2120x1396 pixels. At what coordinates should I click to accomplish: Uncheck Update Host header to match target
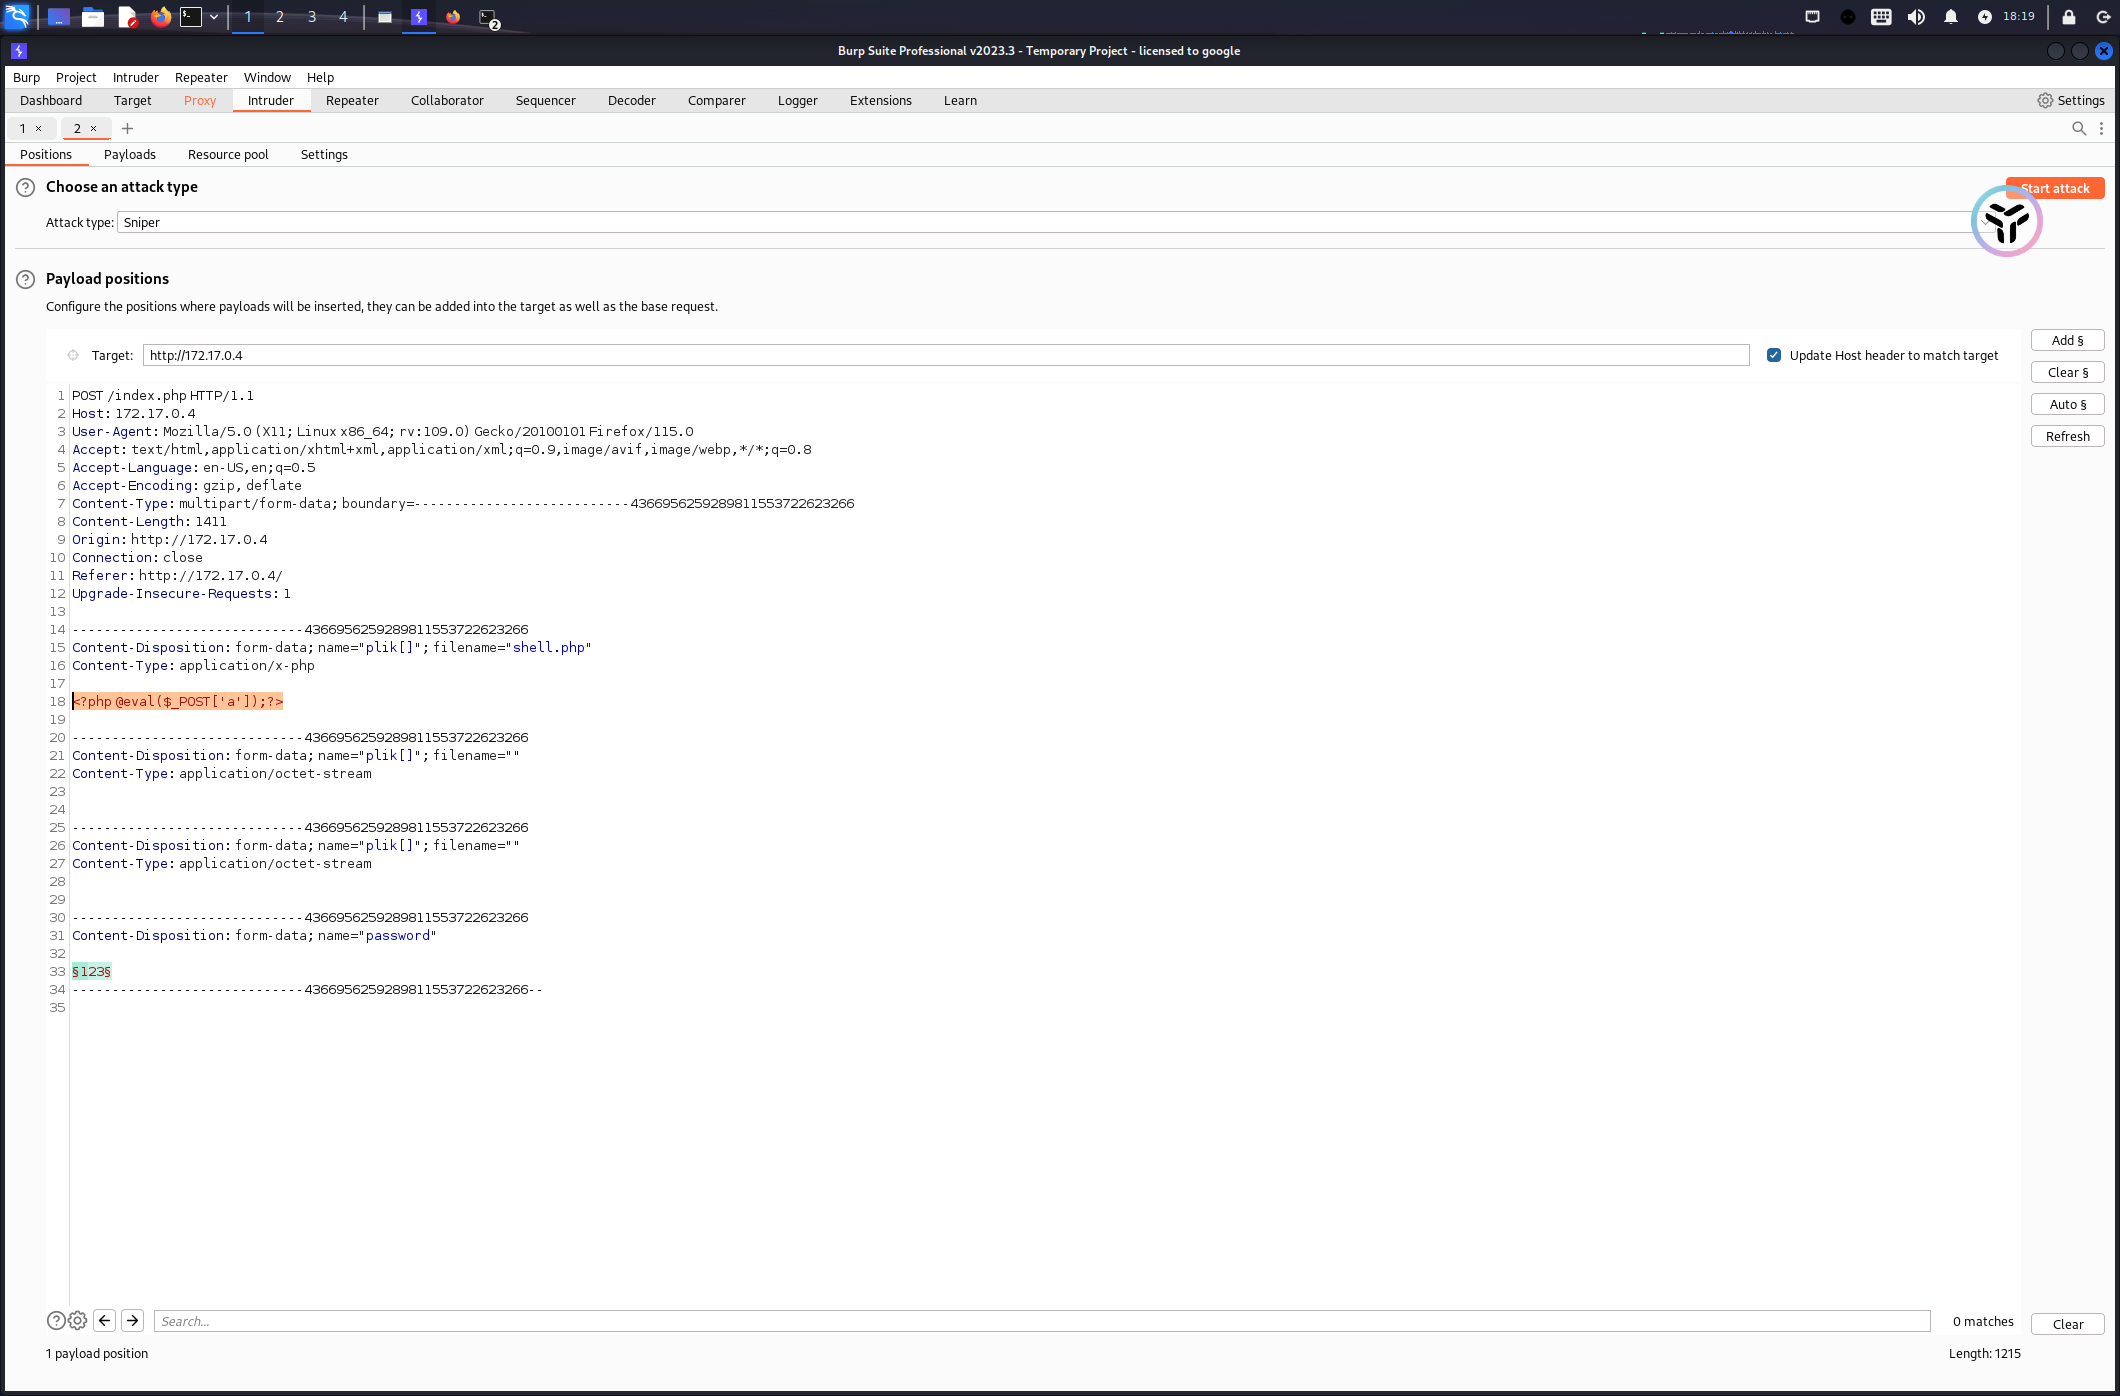1773,355
